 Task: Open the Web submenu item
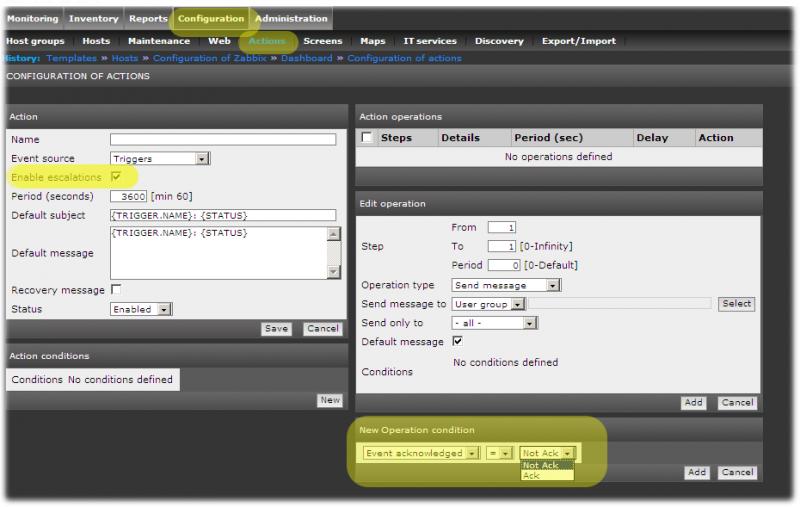pos(219,41)
